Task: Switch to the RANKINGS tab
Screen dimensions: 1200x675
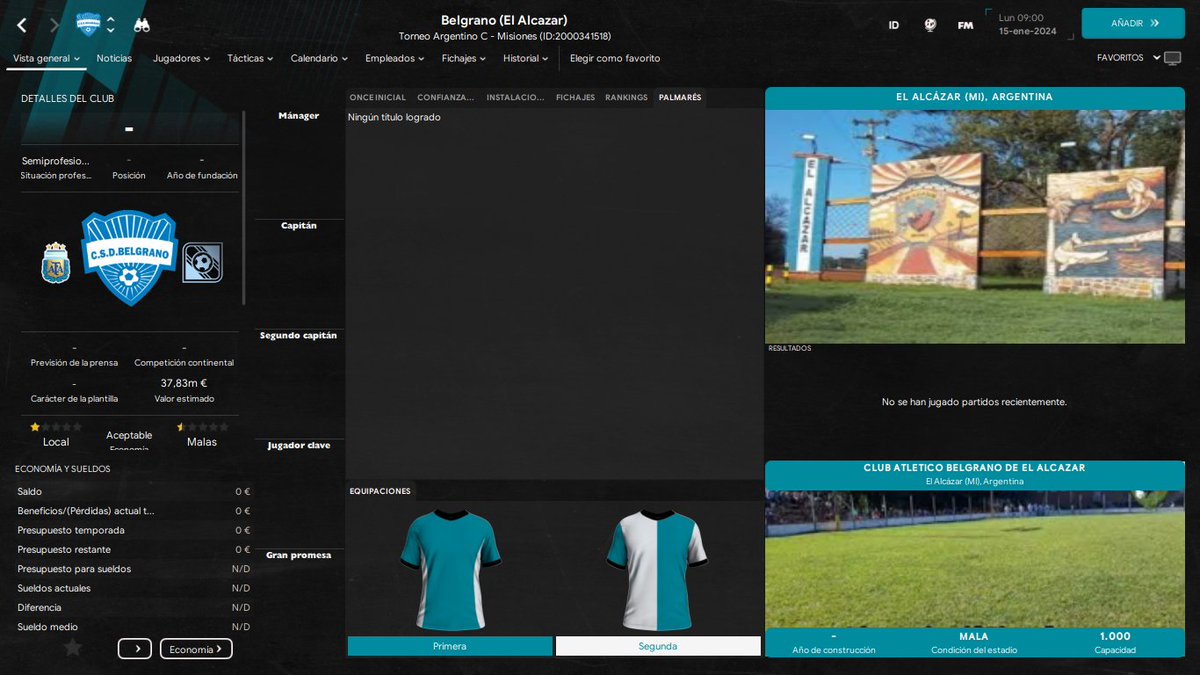Action: pyautogui.click(x=626, y=98)
